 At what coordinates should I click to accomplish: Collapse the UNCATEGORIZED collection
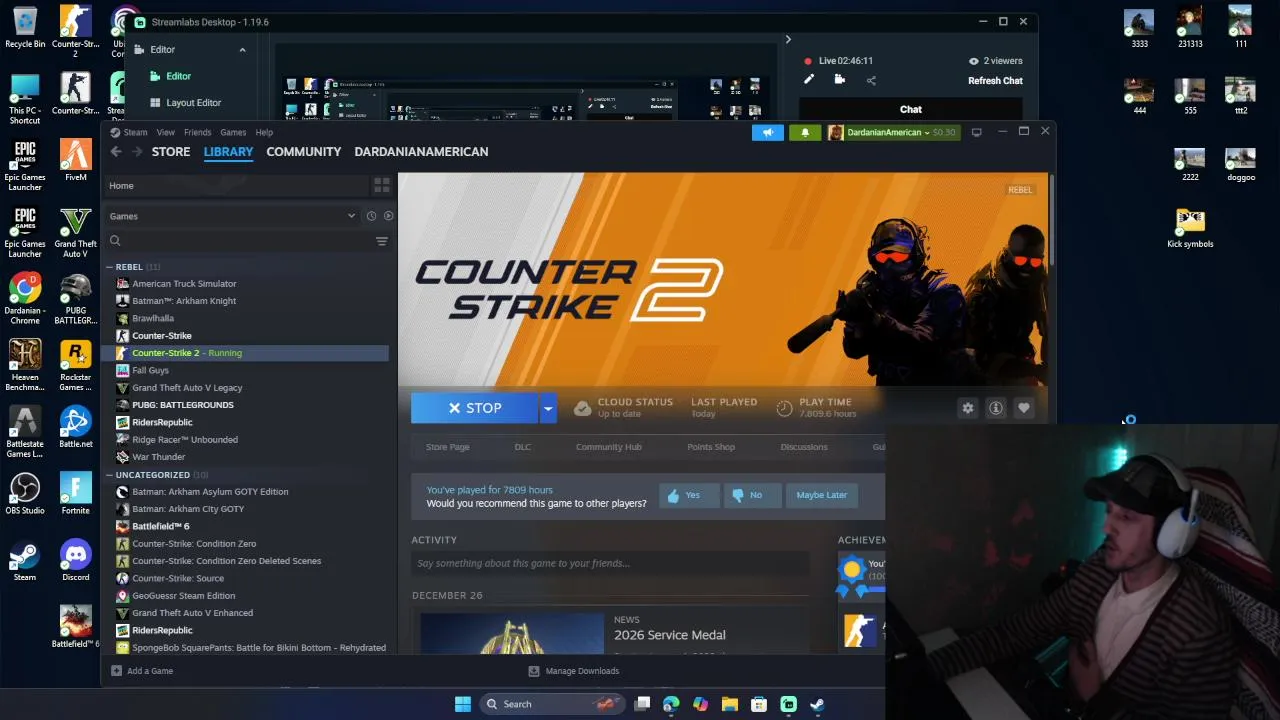click(x=109, y=475)
